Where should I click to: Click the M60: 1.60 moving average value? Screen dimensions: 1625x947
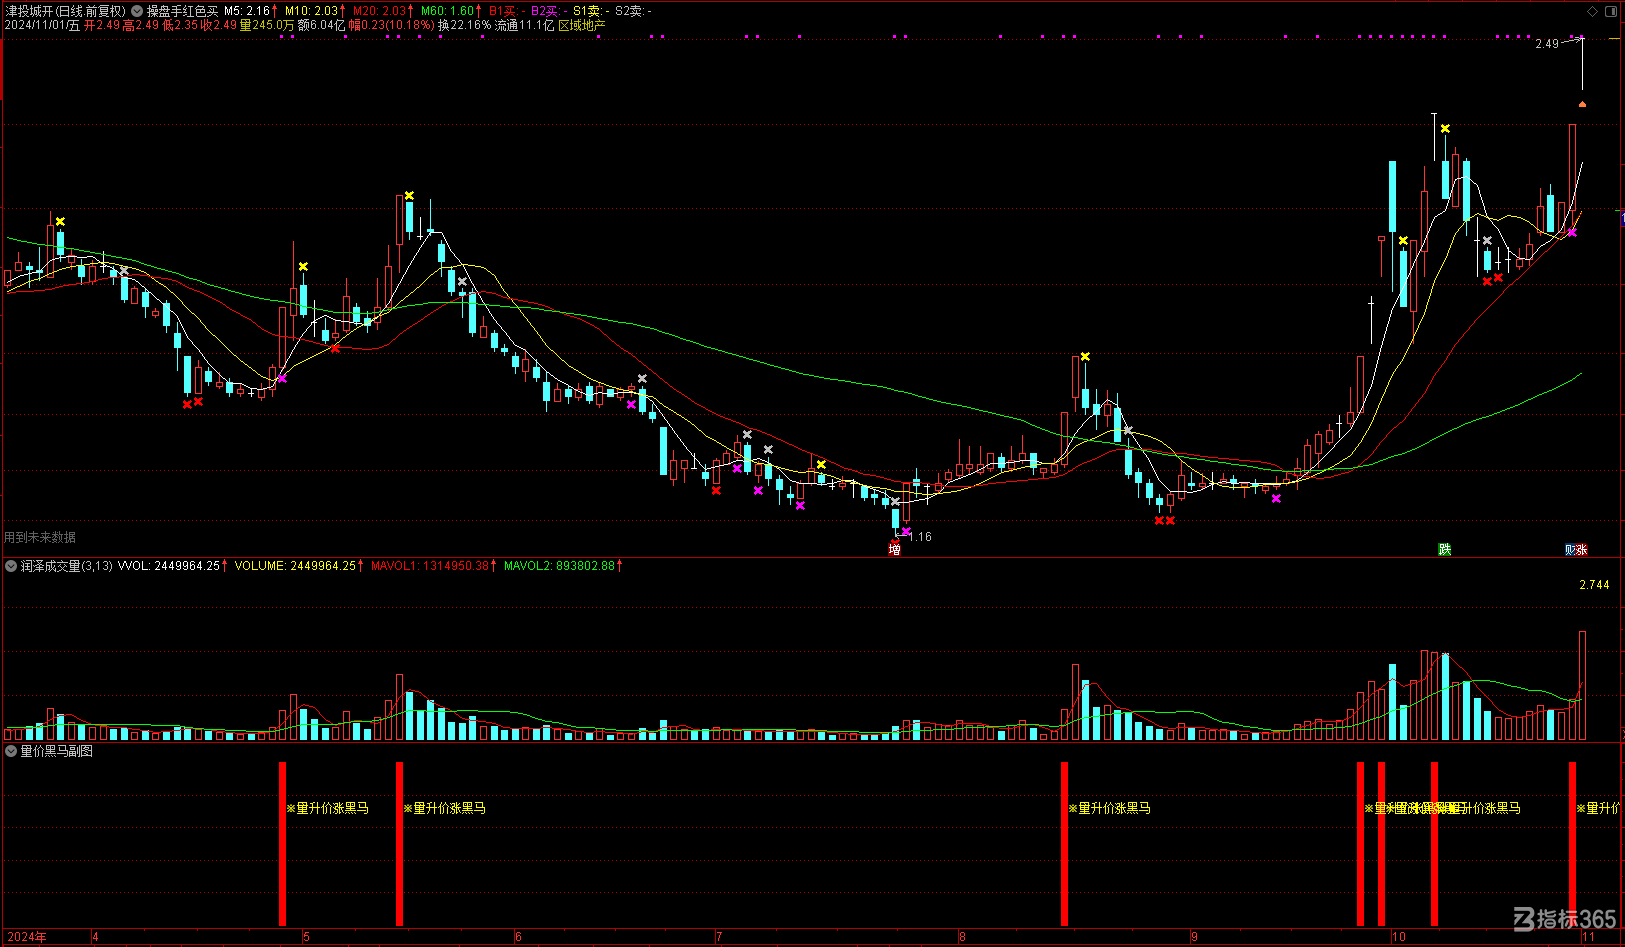point(447,11)
